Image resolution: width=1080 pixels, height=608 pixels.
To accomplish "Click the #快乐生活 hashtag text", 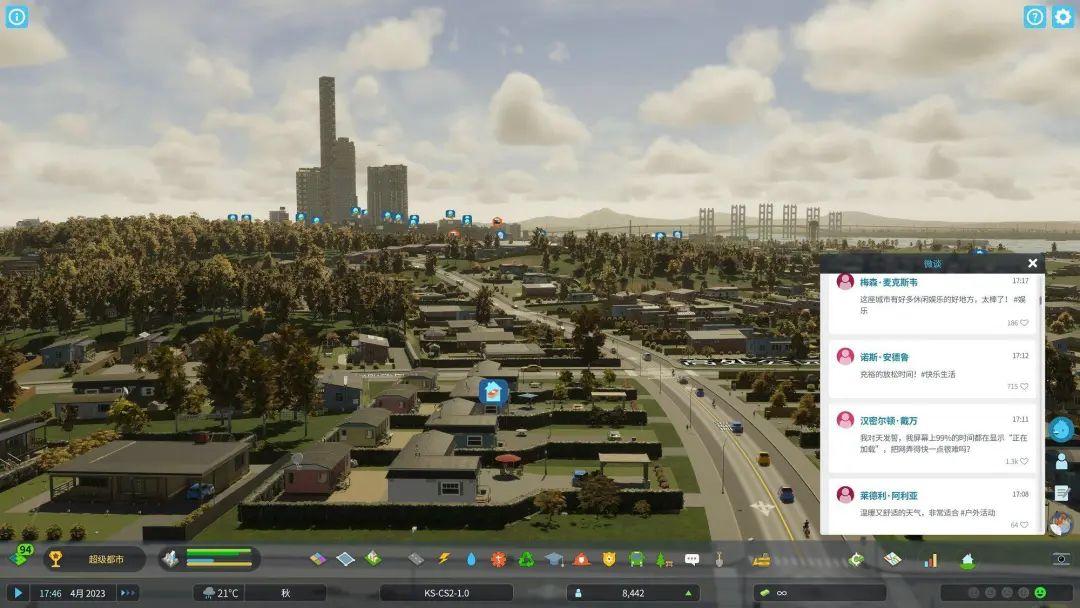I will point(938,375).
